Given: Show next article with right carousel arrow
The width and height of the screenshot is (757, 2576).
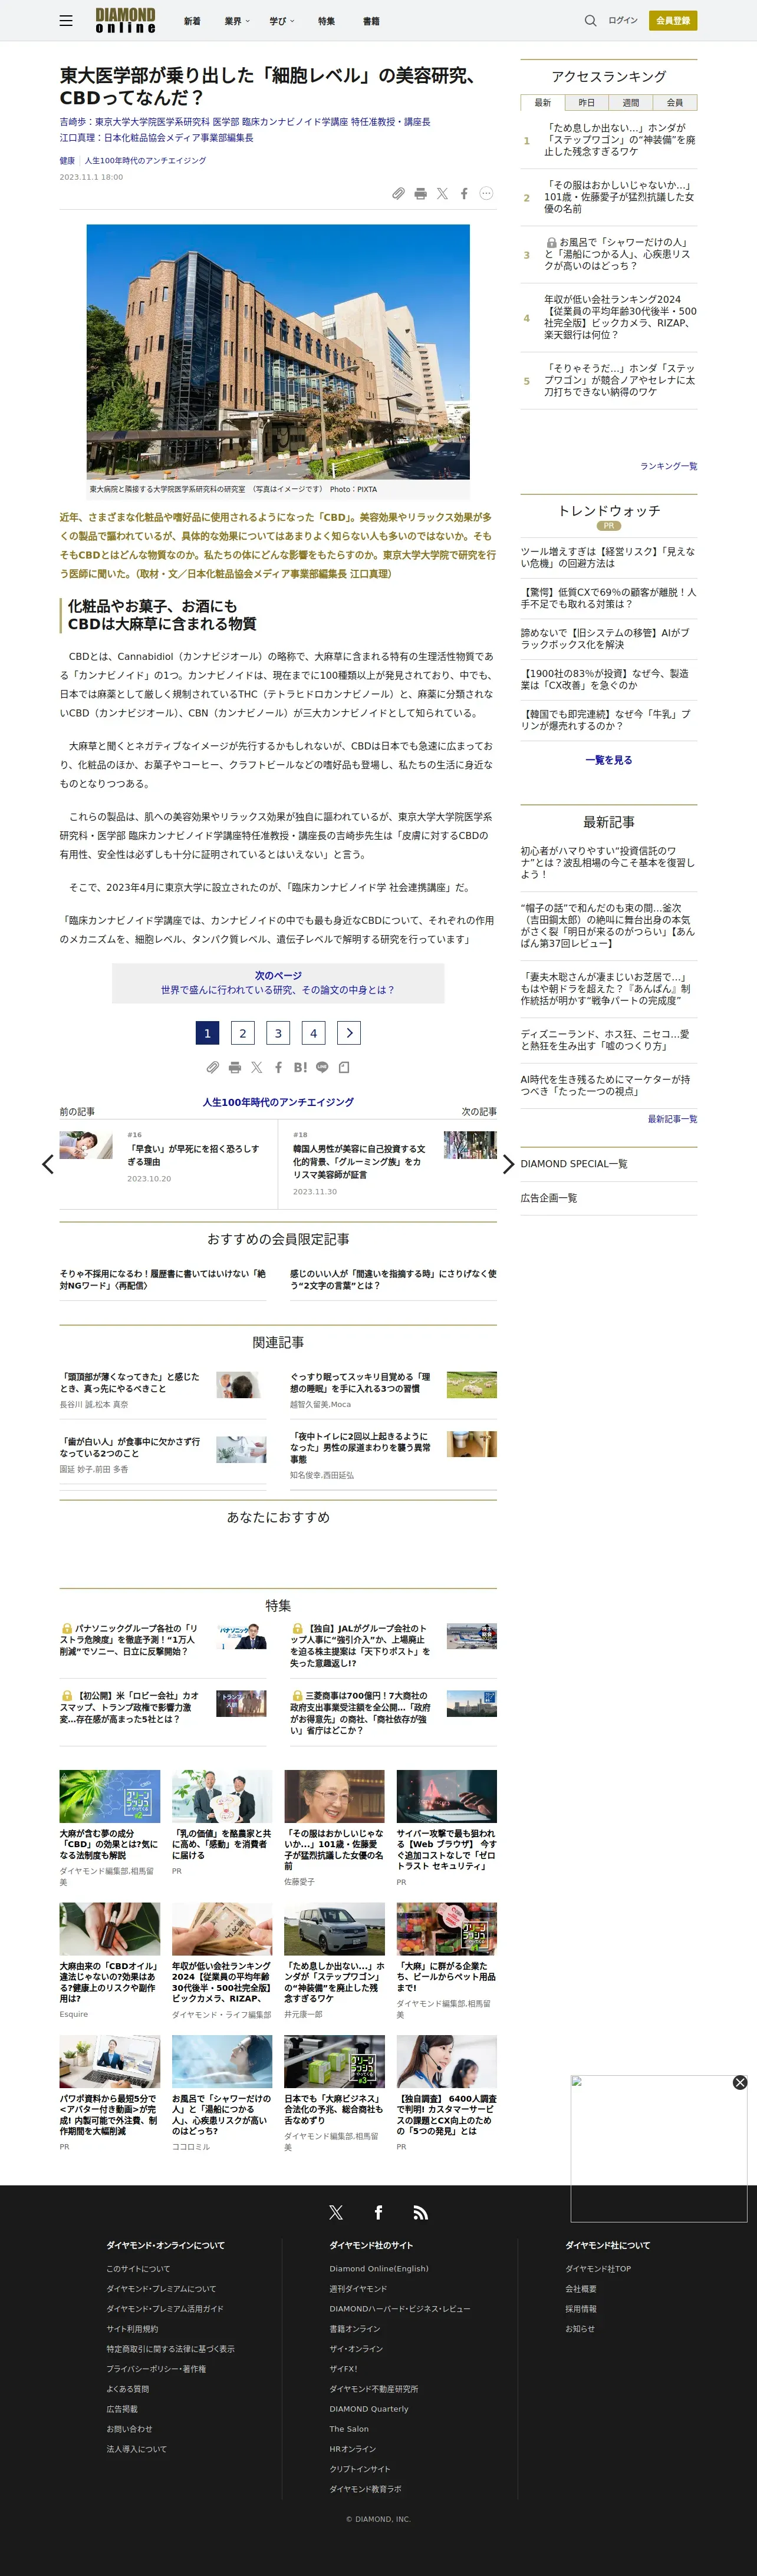Looking at the screenshot, I should point(509,1164).
